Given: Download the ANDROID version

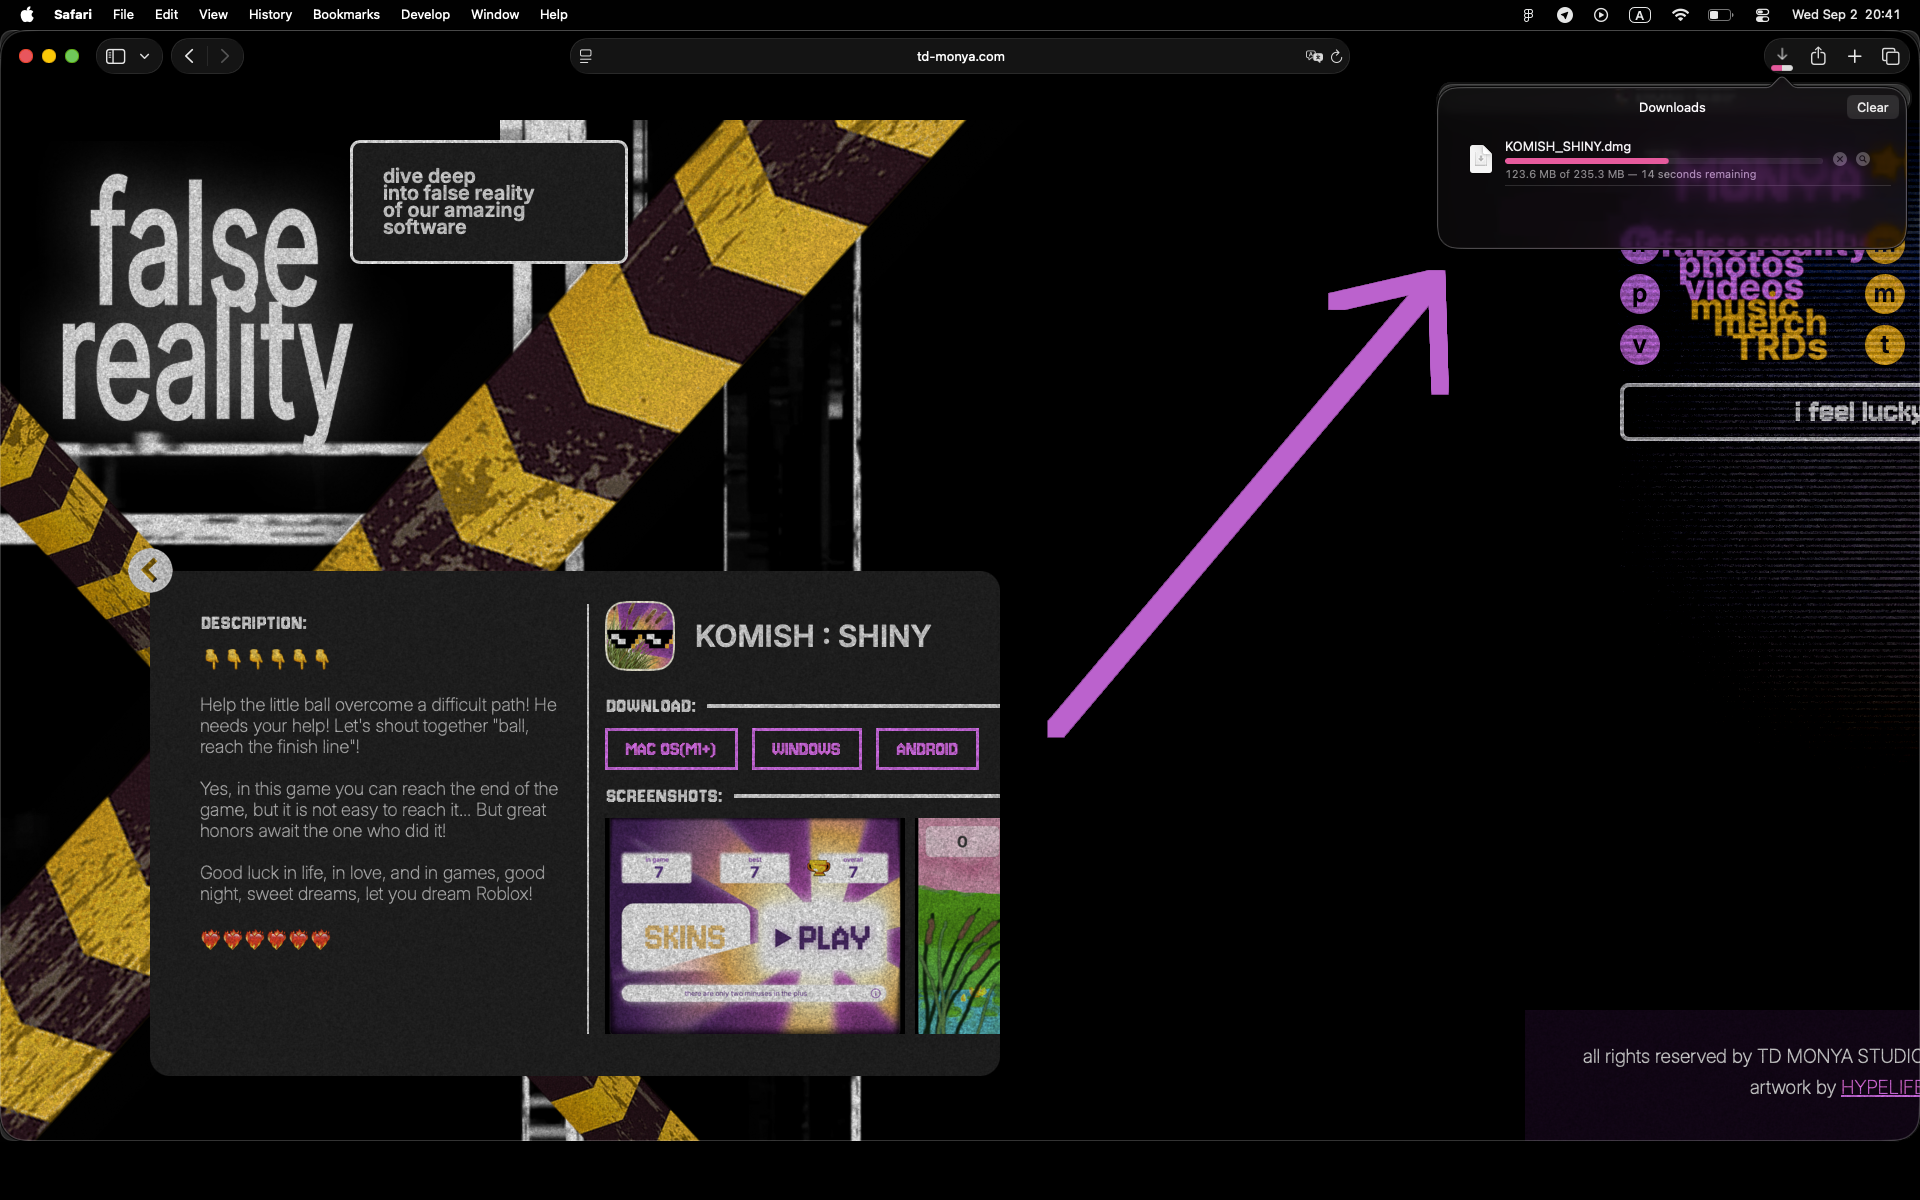Looking at the screenshot, I should (x=927, y=749).
